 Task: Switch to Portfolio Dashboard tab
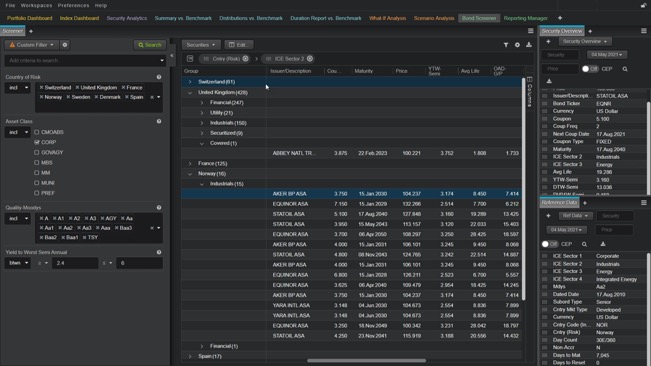click(29, 18)
